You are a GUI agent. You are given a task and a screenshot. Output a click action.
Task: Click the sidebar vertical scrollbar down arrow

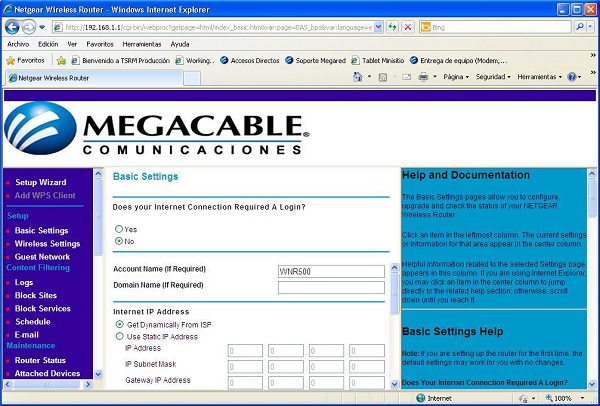pos(98,374)
